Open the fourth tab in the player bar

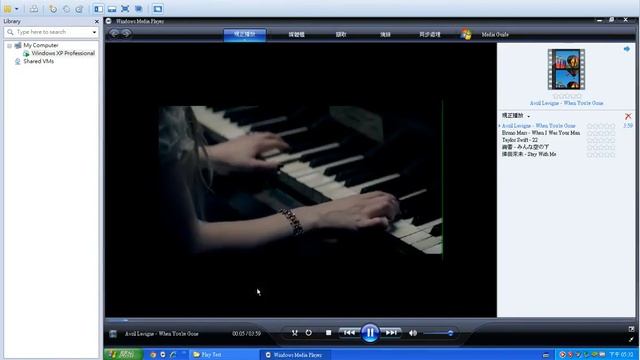[x=385, y=35]
